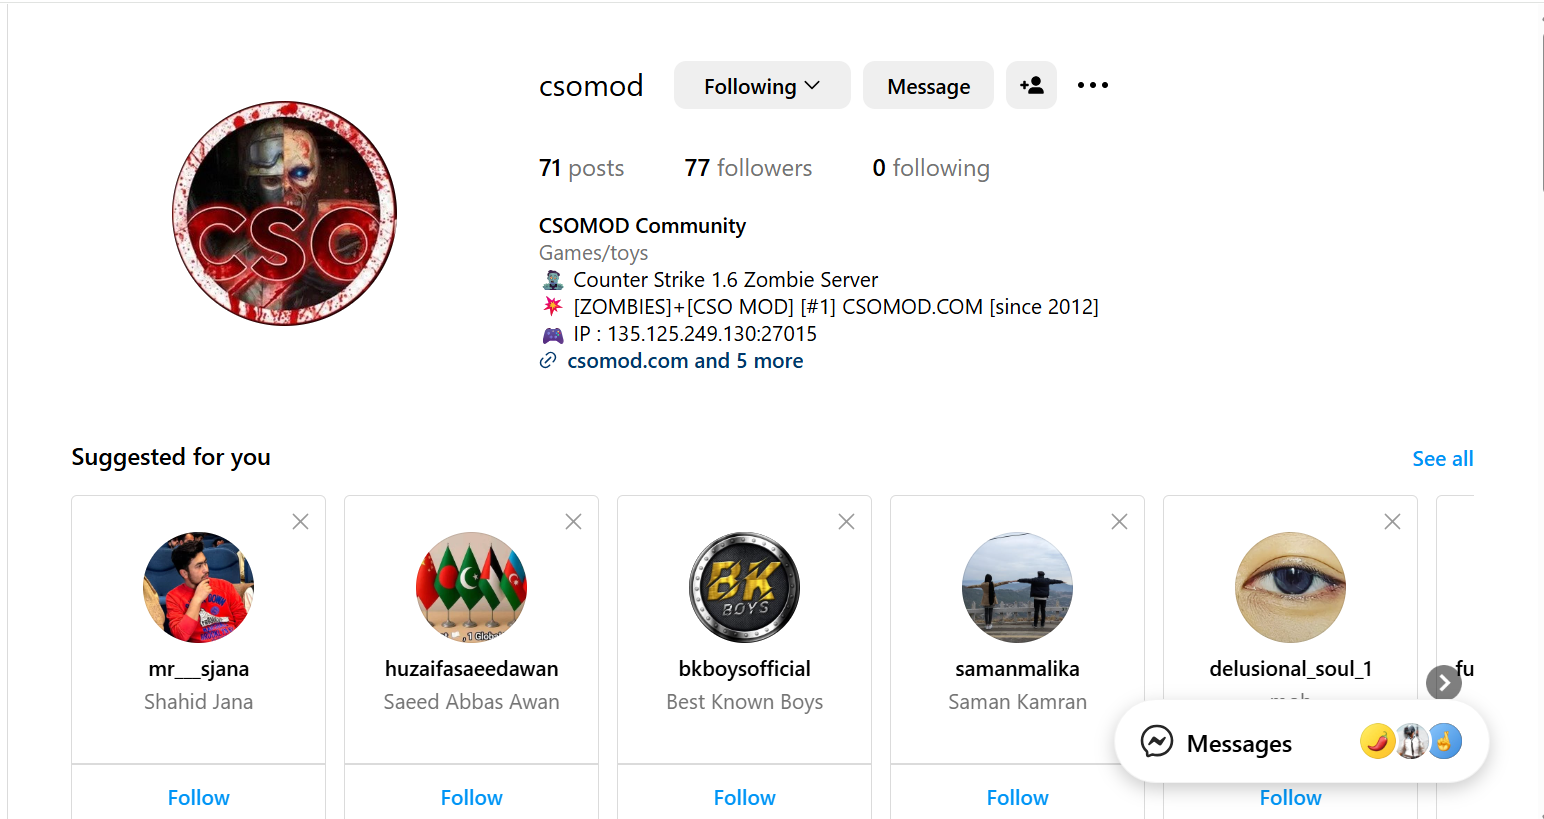Open the three-dots options menu
Screen dimensions: 1544x819
[1093, 85]
